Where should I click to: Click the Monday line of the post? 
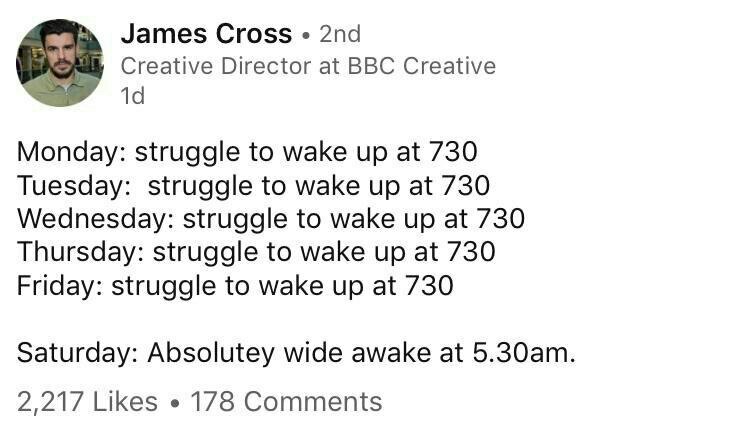247,153
